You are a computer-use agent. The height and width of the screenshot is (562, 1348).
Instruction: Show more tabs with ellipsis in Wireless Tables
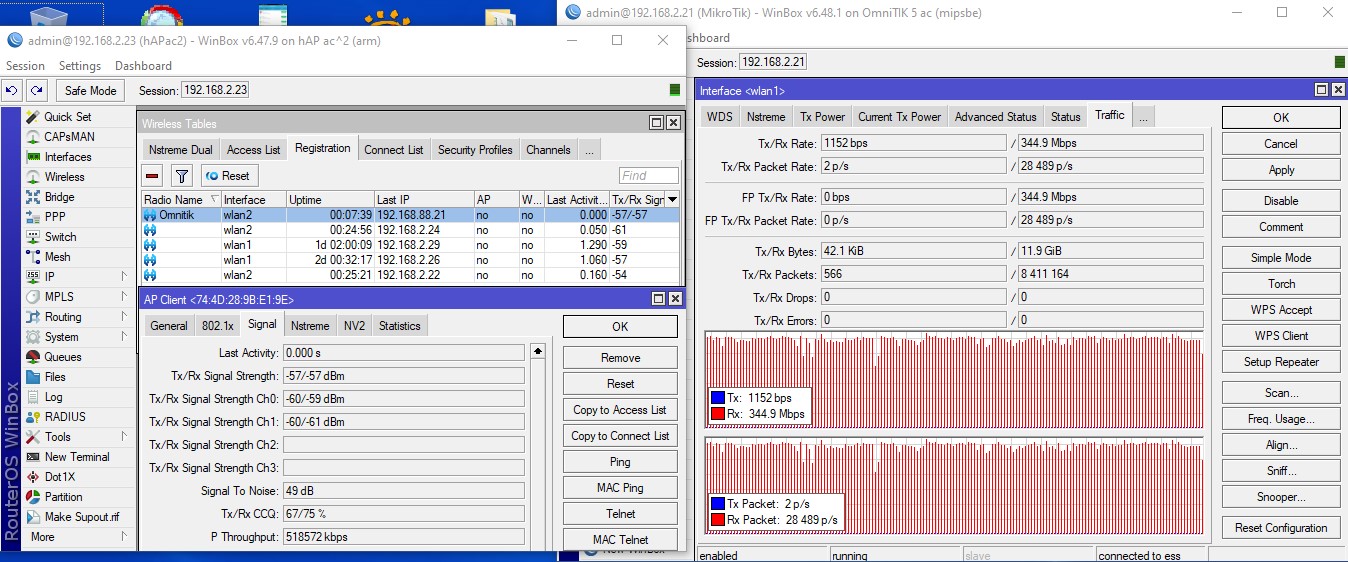click(x=590, y=150)
